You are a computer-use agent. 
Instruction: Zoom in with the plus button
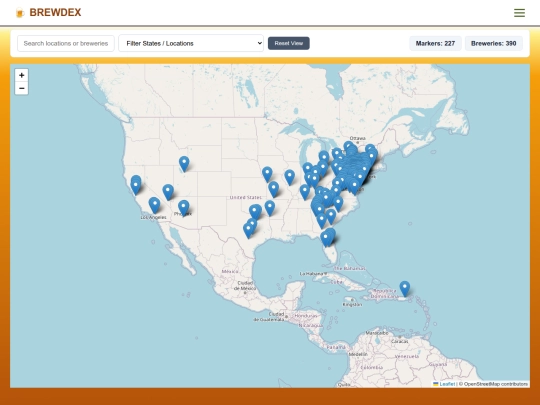(x=21, y=75)
